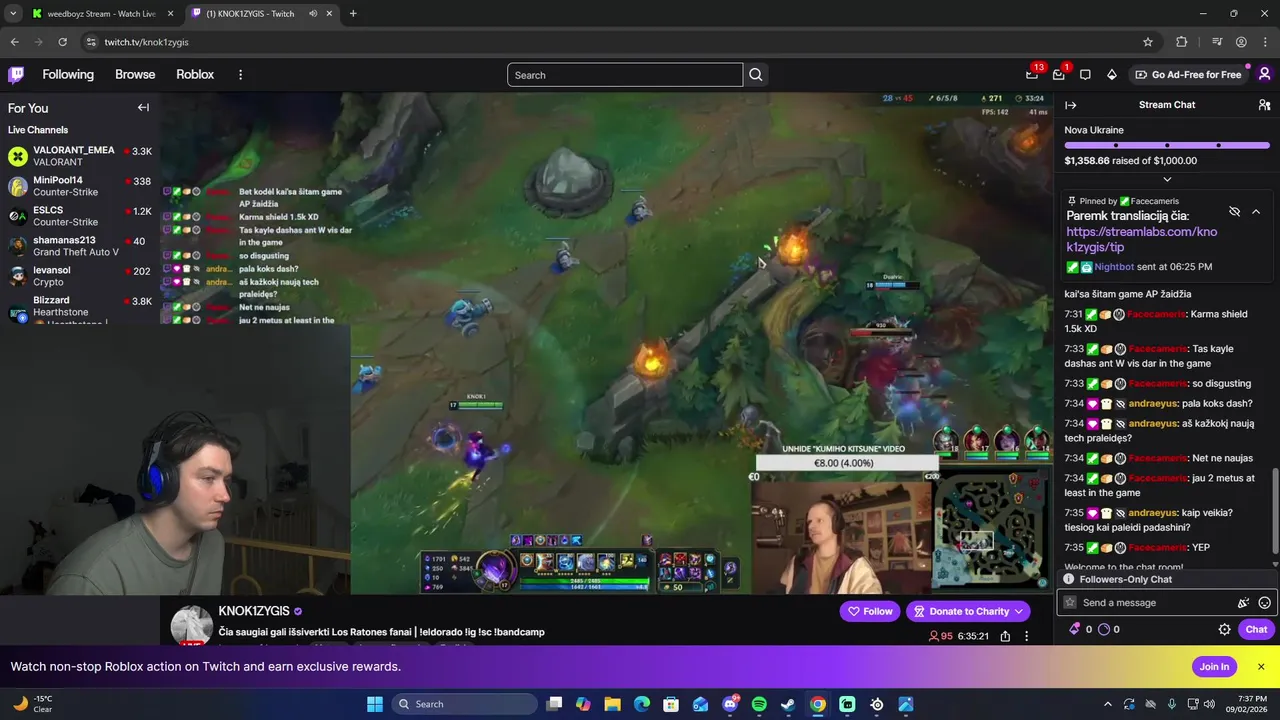Open Spotify from the taskbar
The width and height of the screenshot is (1280, 720).
pos(759,704)
